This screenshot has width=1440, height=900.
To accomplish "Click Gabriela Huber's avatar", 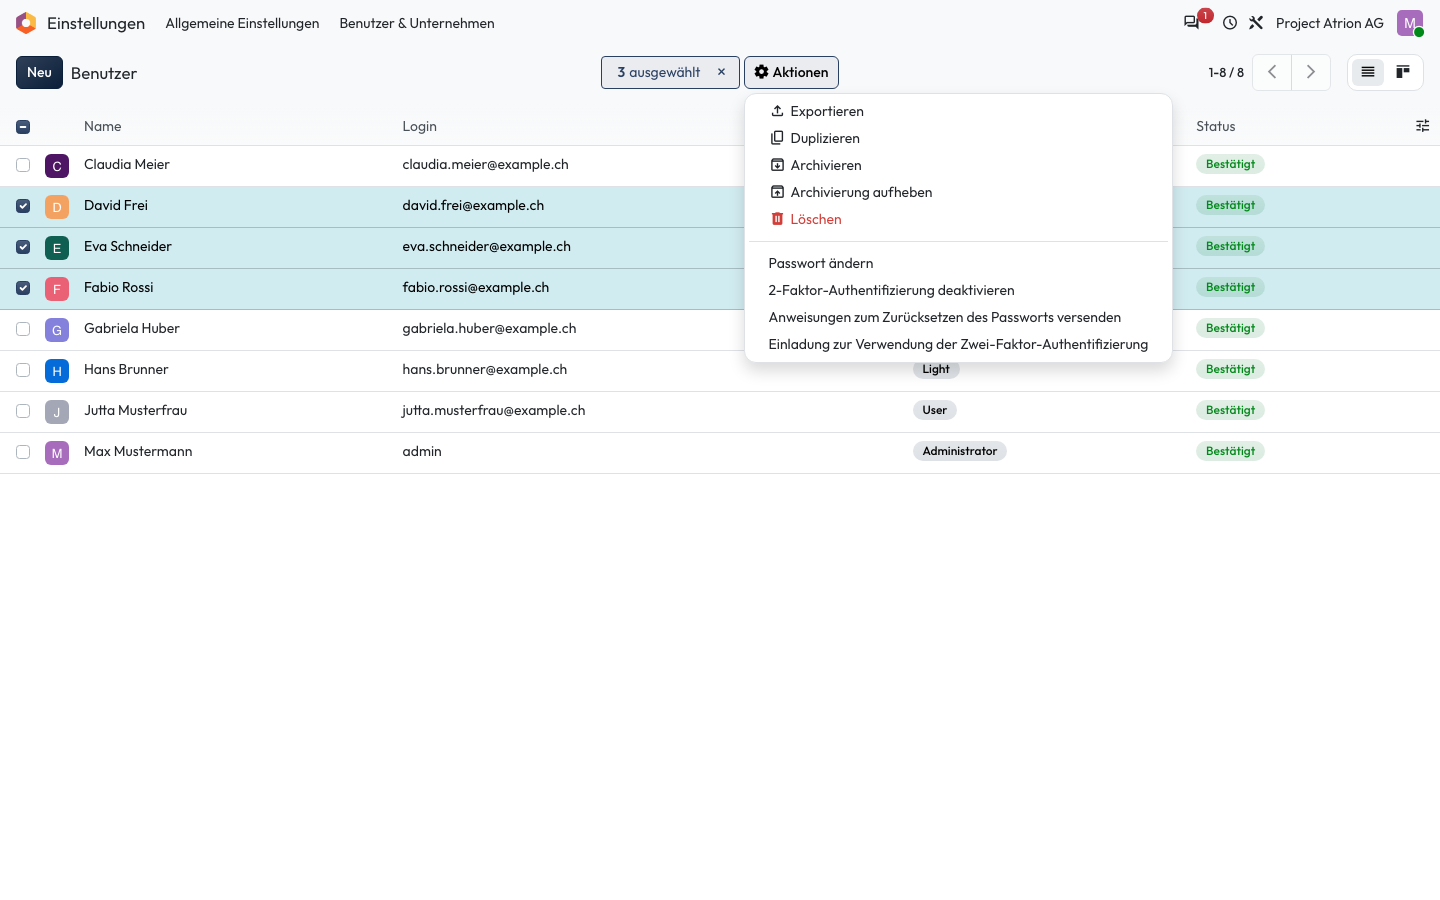I will [57, 330].
